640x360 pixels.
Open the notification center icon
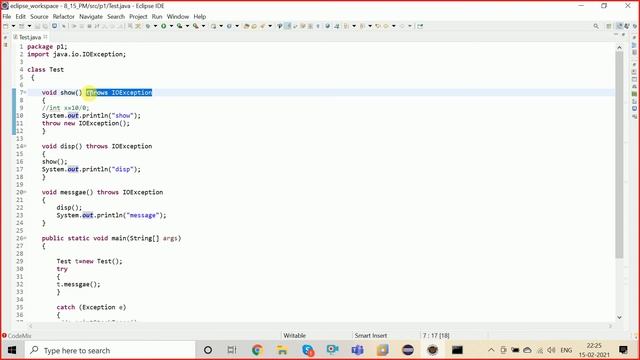click(623, 350)
